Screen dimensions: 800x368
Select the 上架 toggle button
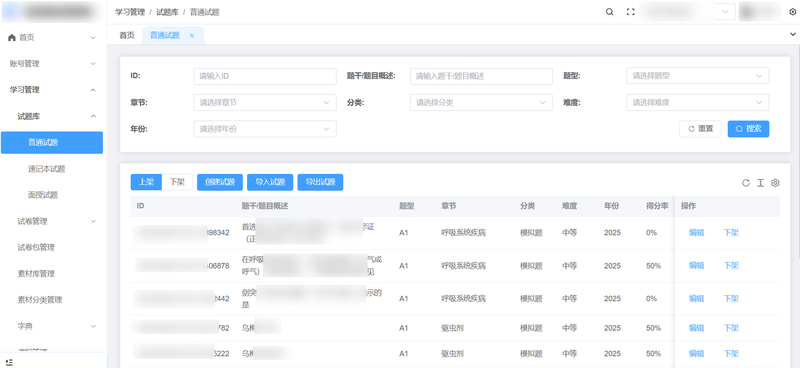146,182
